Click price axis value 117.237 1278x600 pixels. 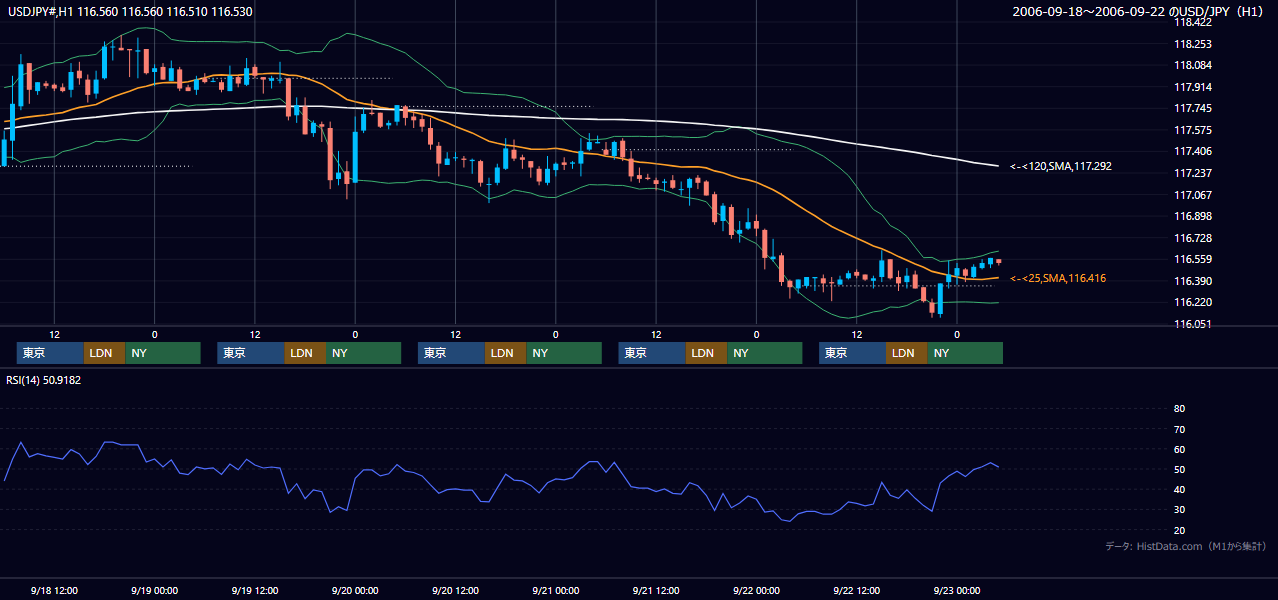pyautogui.click(x=1192, y=173)
